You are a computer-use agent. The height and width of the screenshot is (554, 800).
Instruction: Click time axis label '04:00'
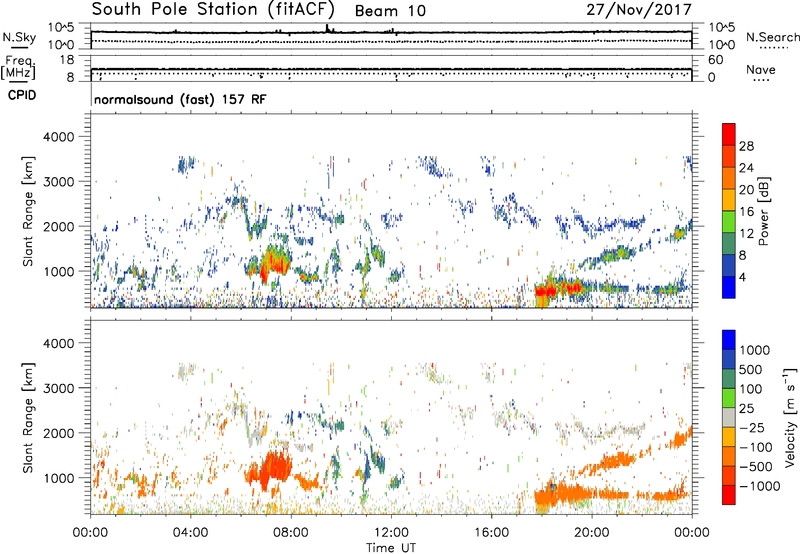(190, 533)
